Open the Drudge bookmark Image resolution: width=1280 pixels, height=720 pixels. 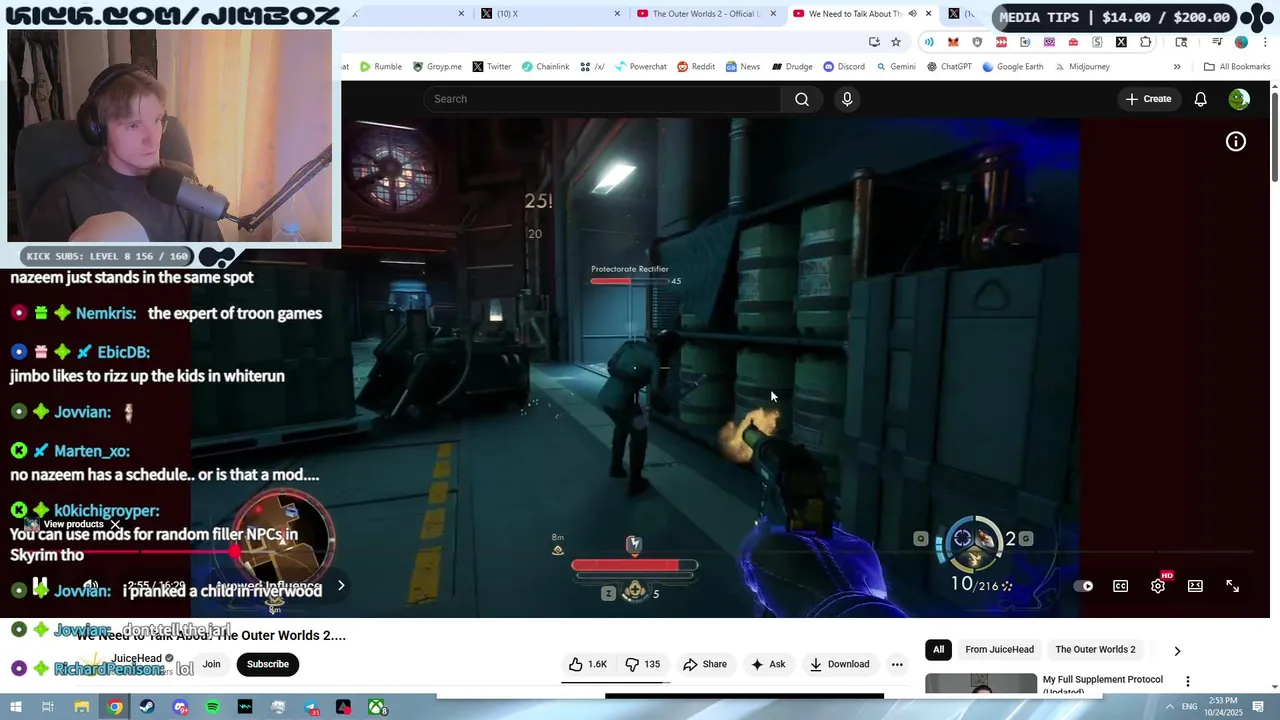791,67
